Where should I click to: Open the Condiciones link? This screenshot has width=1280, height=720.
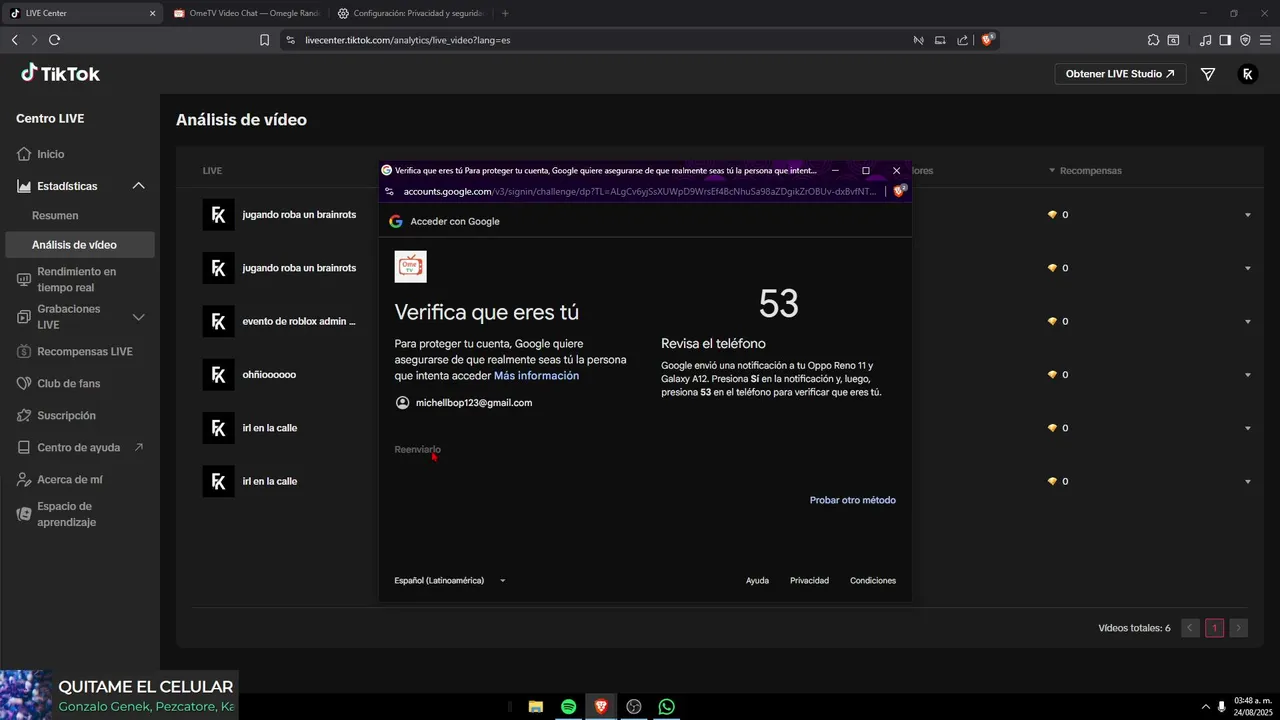[873, 581]
